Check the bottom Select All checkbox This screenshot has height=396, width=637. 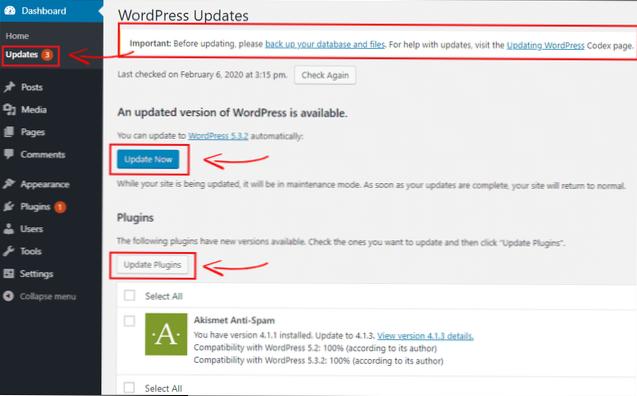tap(129, 387)
